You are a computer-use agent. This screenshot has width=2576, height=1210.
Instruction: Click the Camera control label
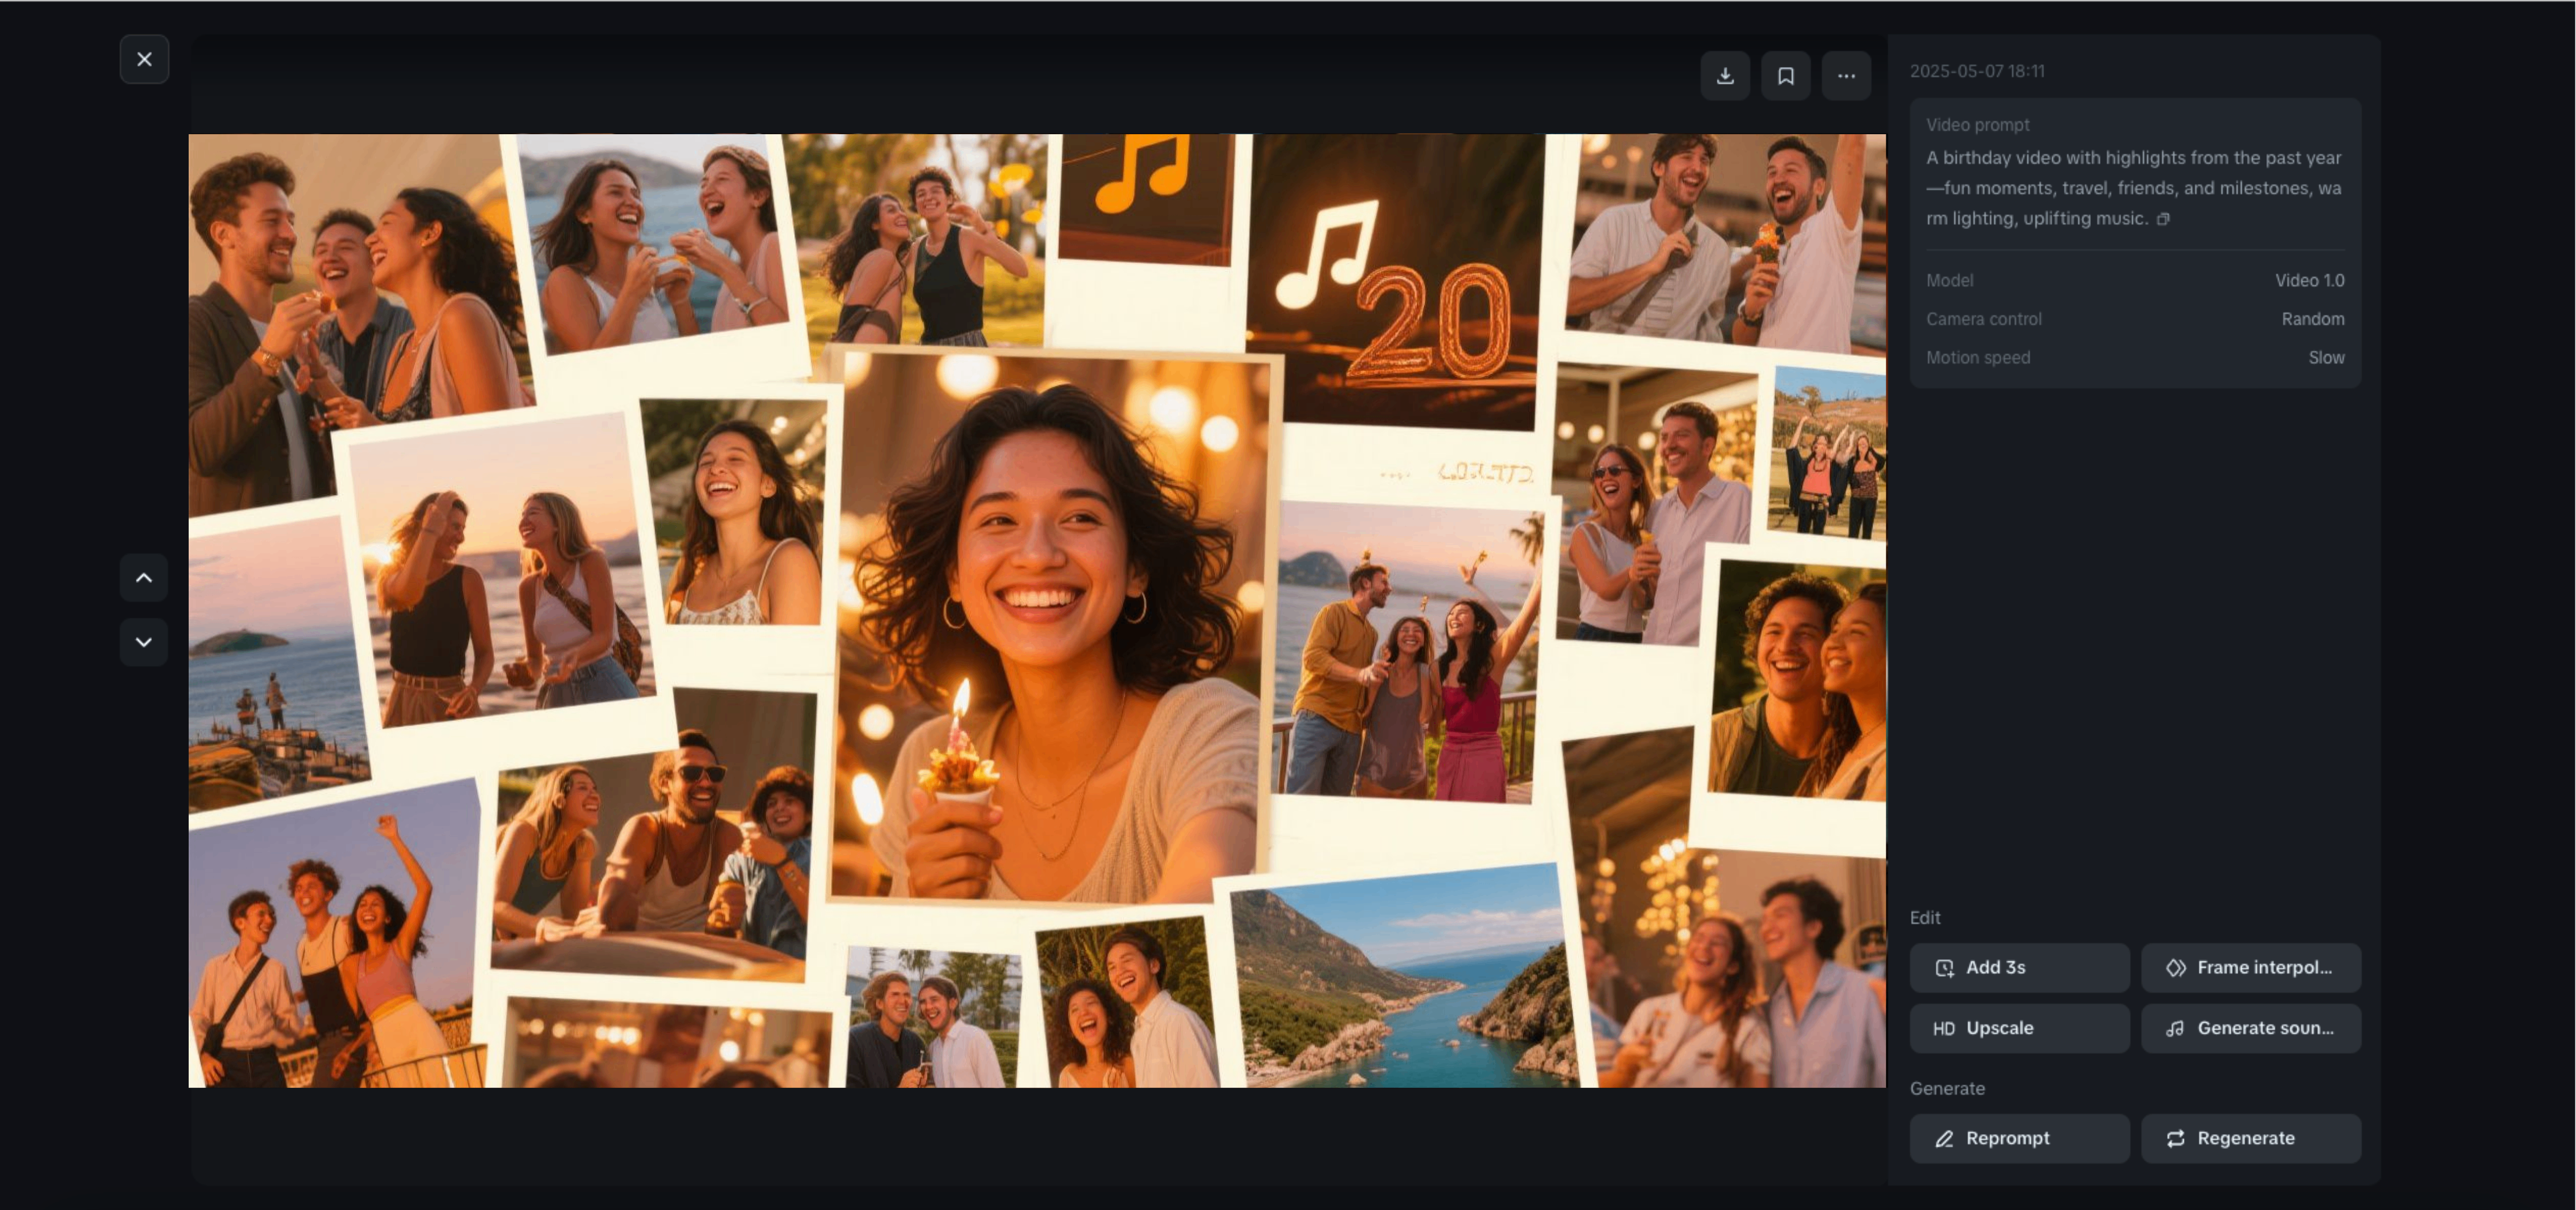point(1983,319)
